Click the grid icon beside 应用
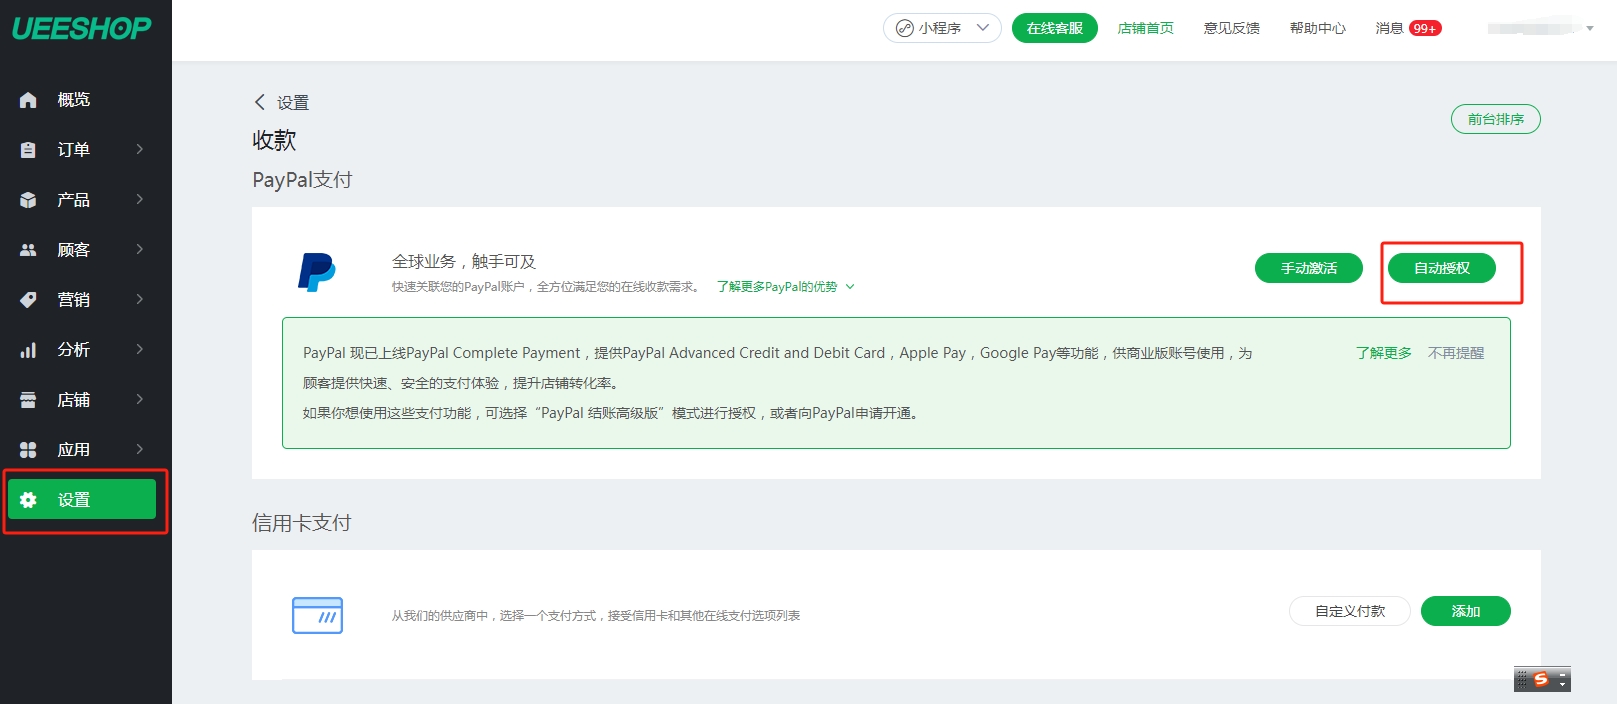The width and height of the screenshot is (1617, 704). [x=28, y=450]
